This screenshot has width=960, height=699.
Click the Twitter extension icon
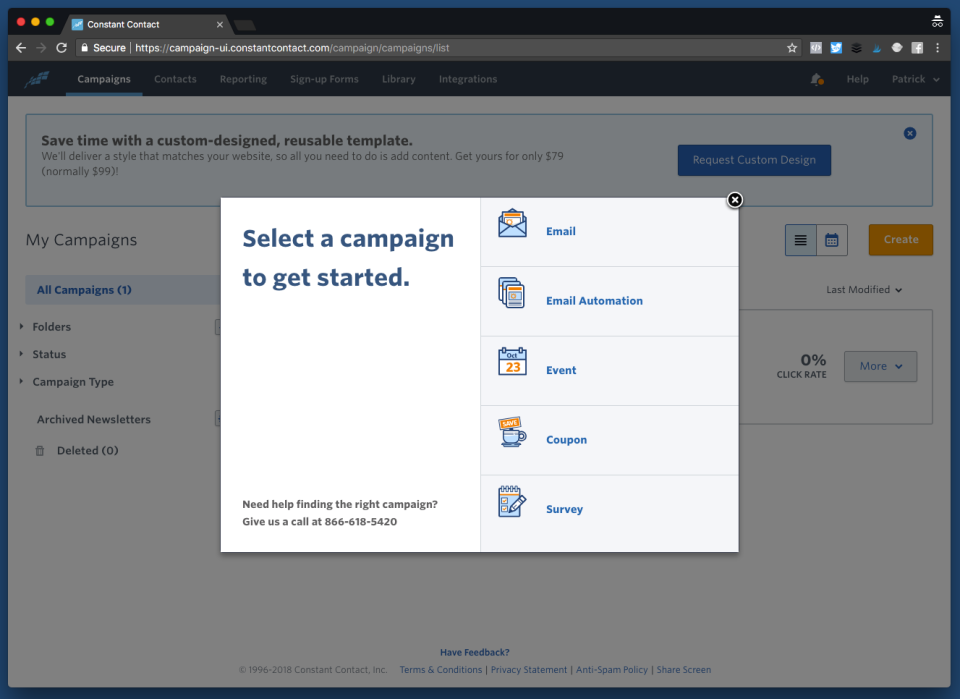(836, 48)
